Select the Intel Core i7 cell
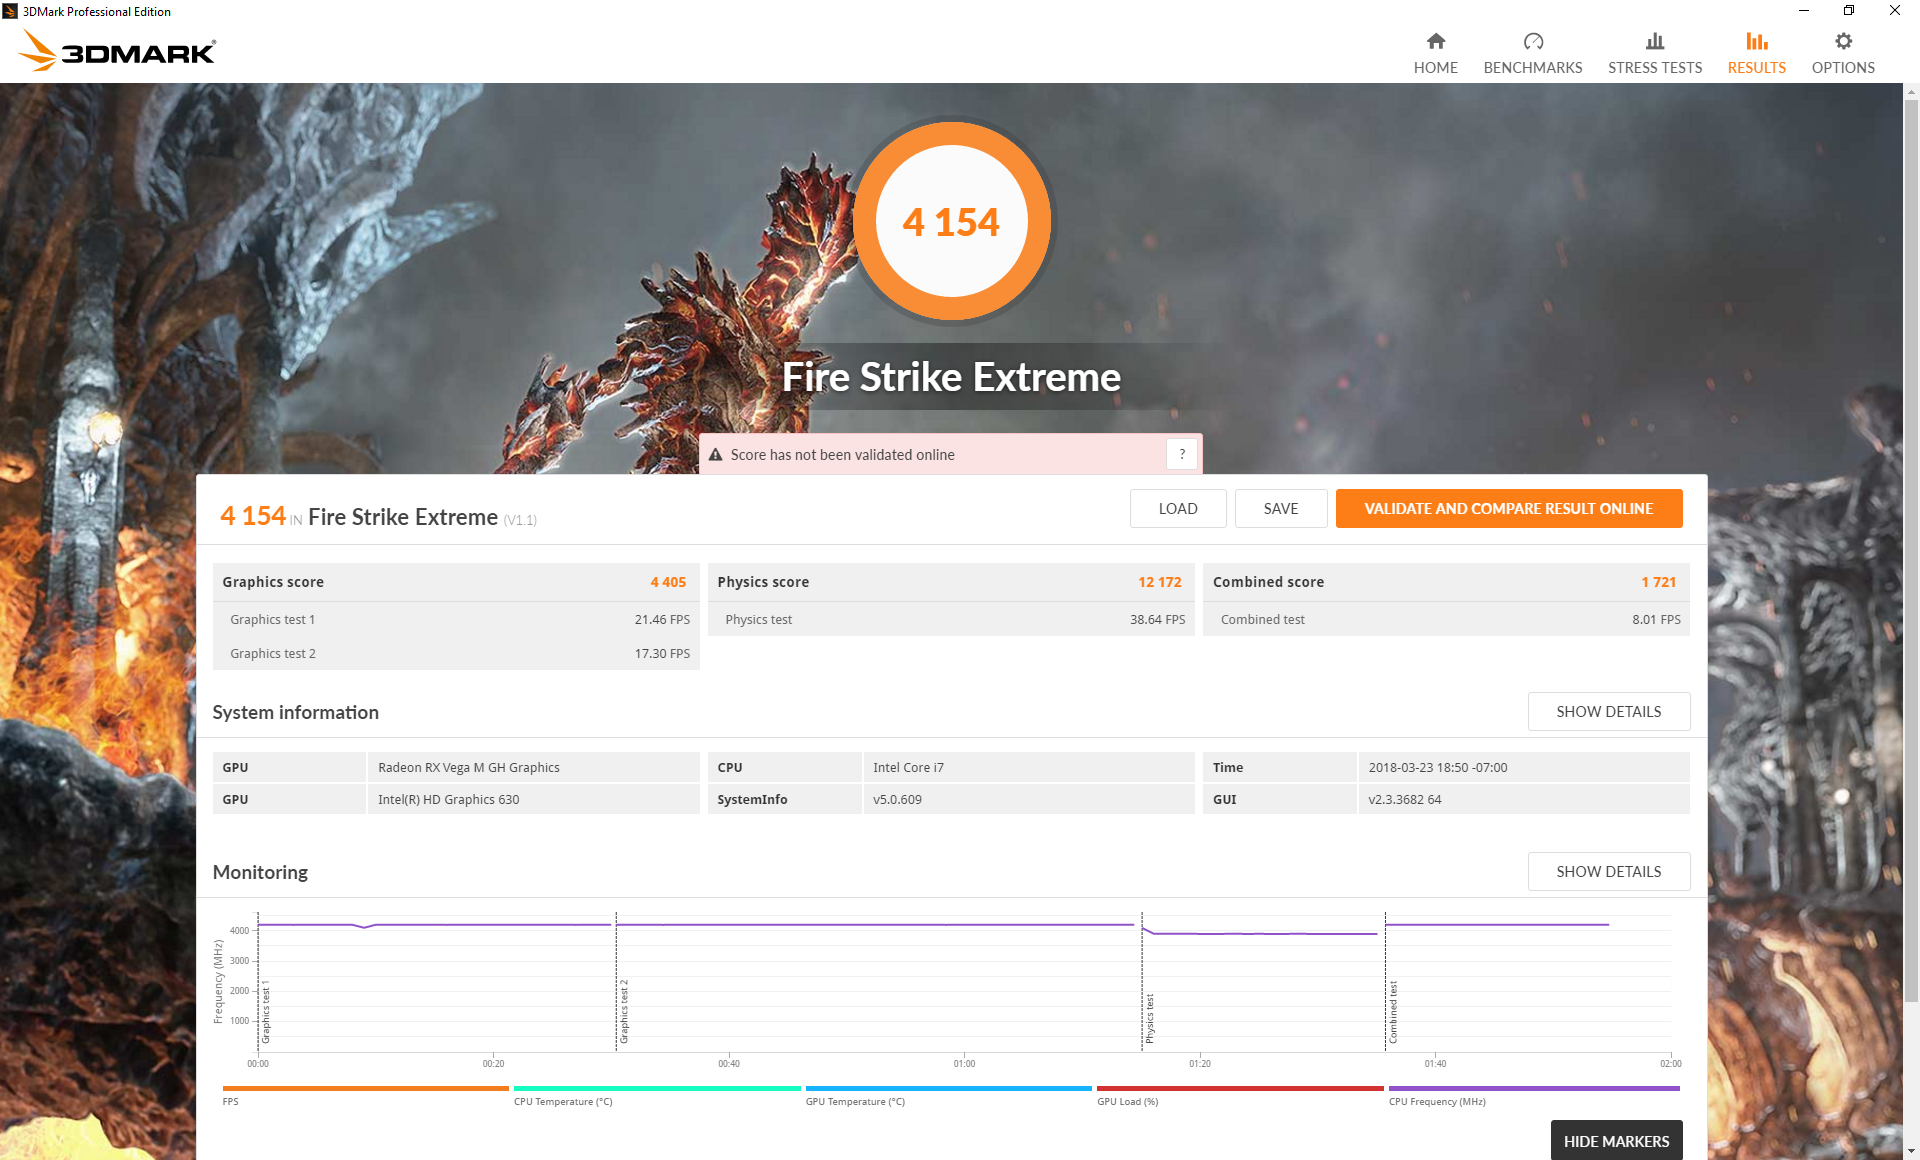The width and height of the screenshot is (1920, 1160). [x=1029, y=767]
